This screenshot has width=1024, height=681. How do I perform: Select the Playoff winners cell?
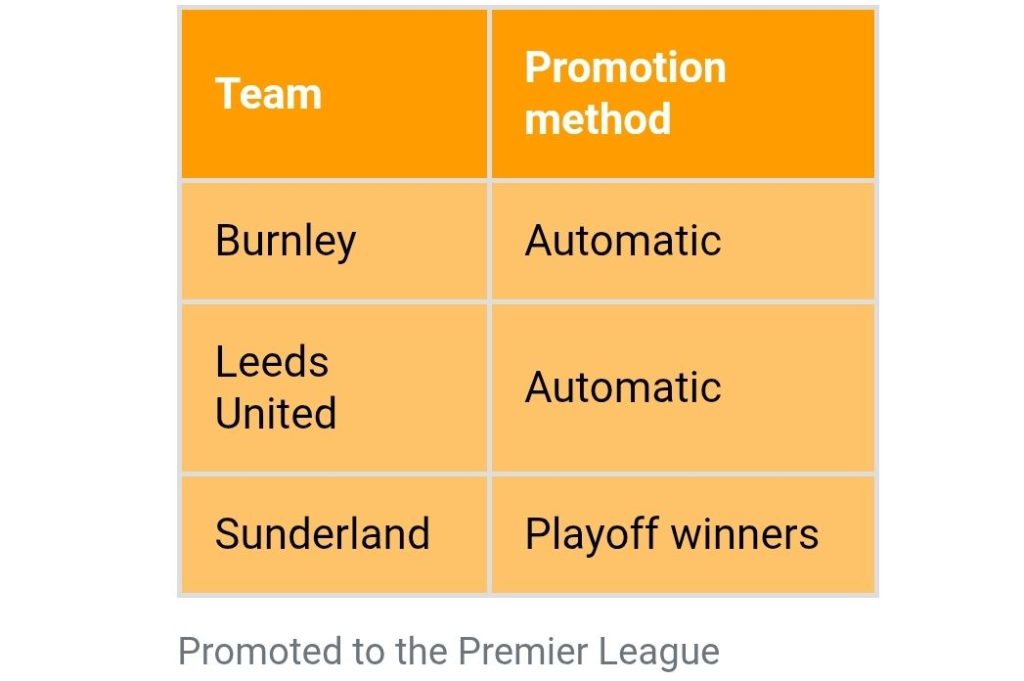(x=682, y=534)
